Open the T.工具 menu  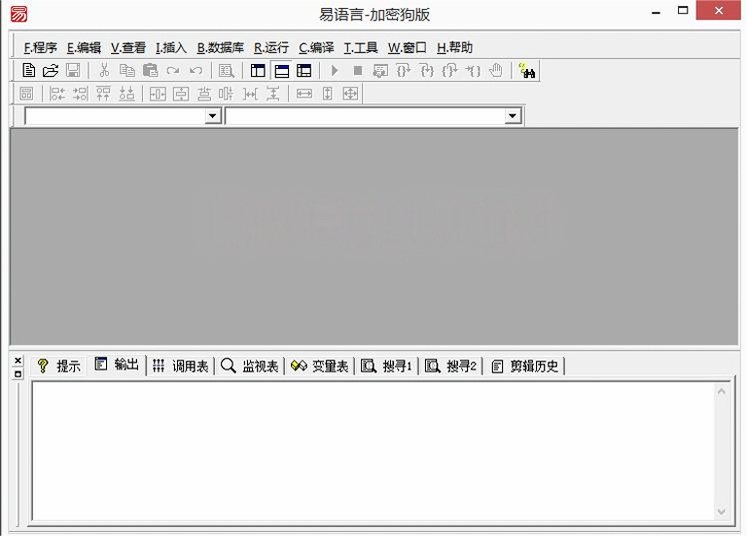point(361,48)
